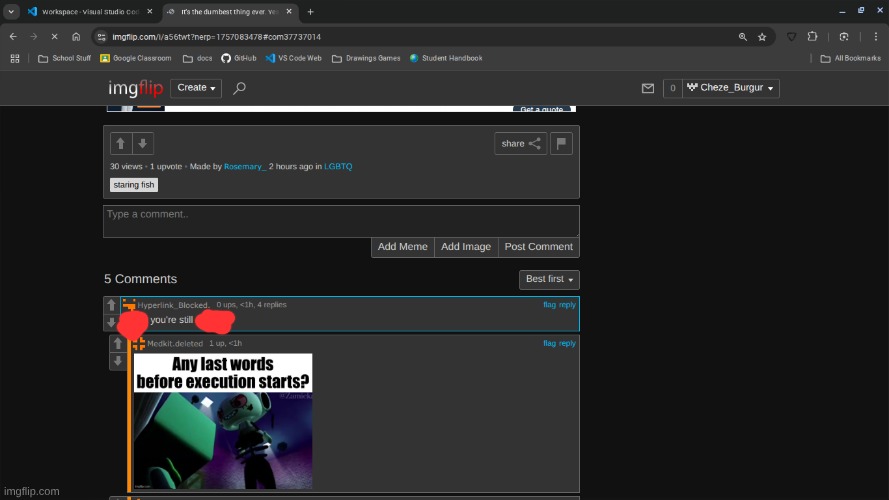
Task: Focus the Type a comment field
Action: click(x=341, y=221)
